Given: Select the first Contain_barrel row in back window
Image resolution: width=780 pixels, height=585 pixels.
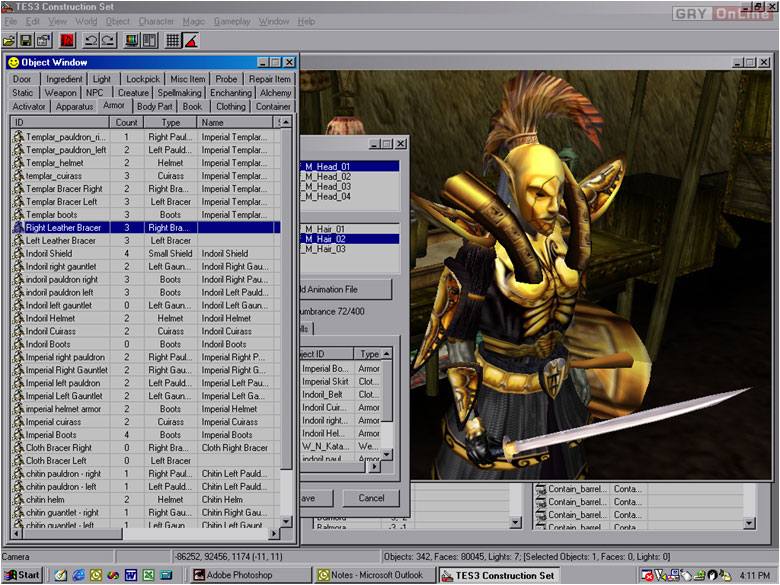Looking at the screenshot, I should 638,489.
